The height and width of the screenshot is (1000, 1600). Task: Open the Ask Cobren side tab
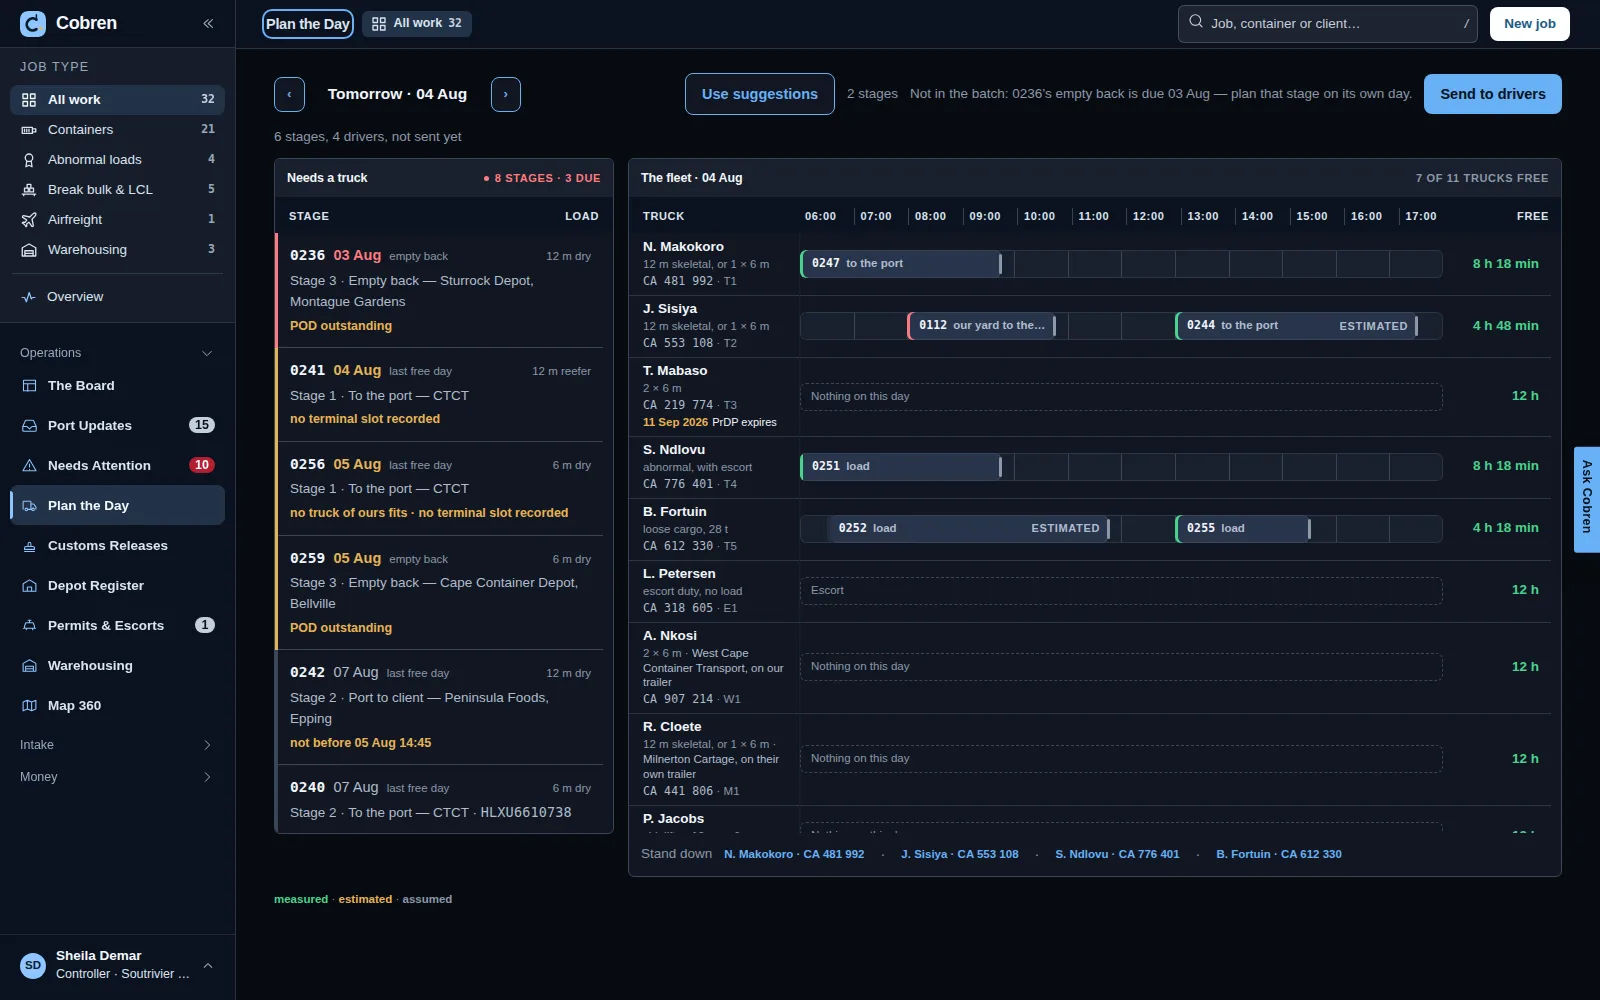pos(1587,499)
